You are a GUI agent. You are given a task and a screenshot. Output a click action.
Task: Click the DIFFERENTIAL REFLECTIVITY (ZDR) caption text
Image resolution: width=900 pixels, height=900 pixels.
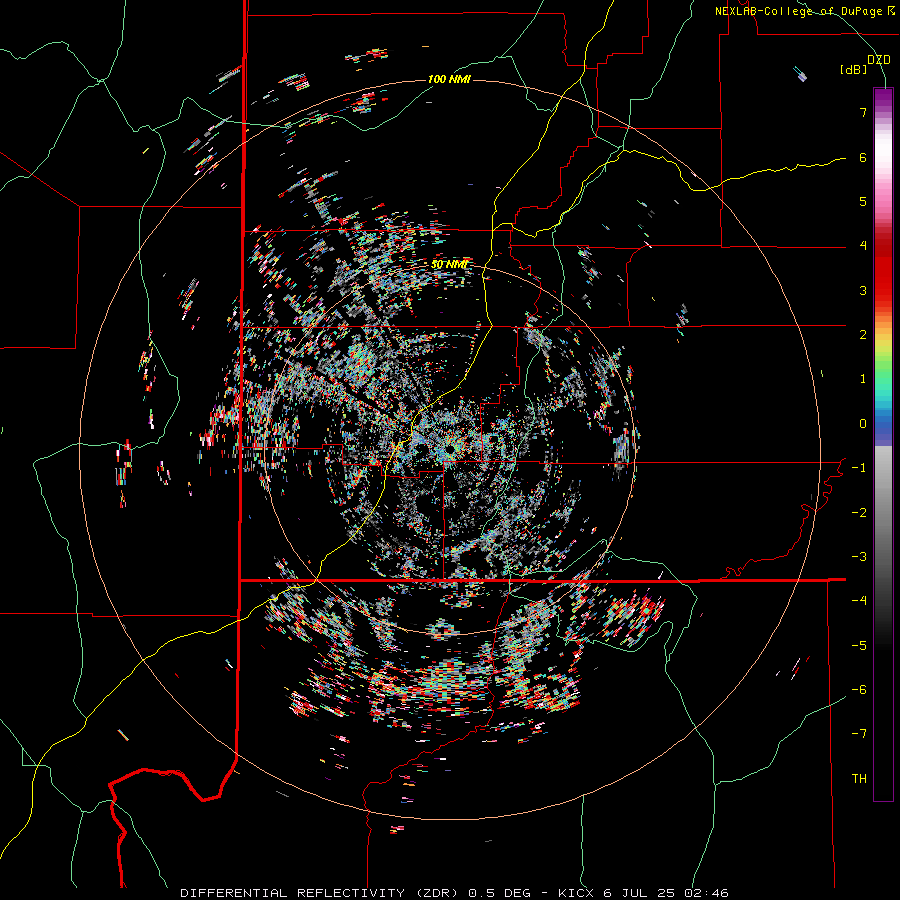pyautogui.click(x=319, y=893)
